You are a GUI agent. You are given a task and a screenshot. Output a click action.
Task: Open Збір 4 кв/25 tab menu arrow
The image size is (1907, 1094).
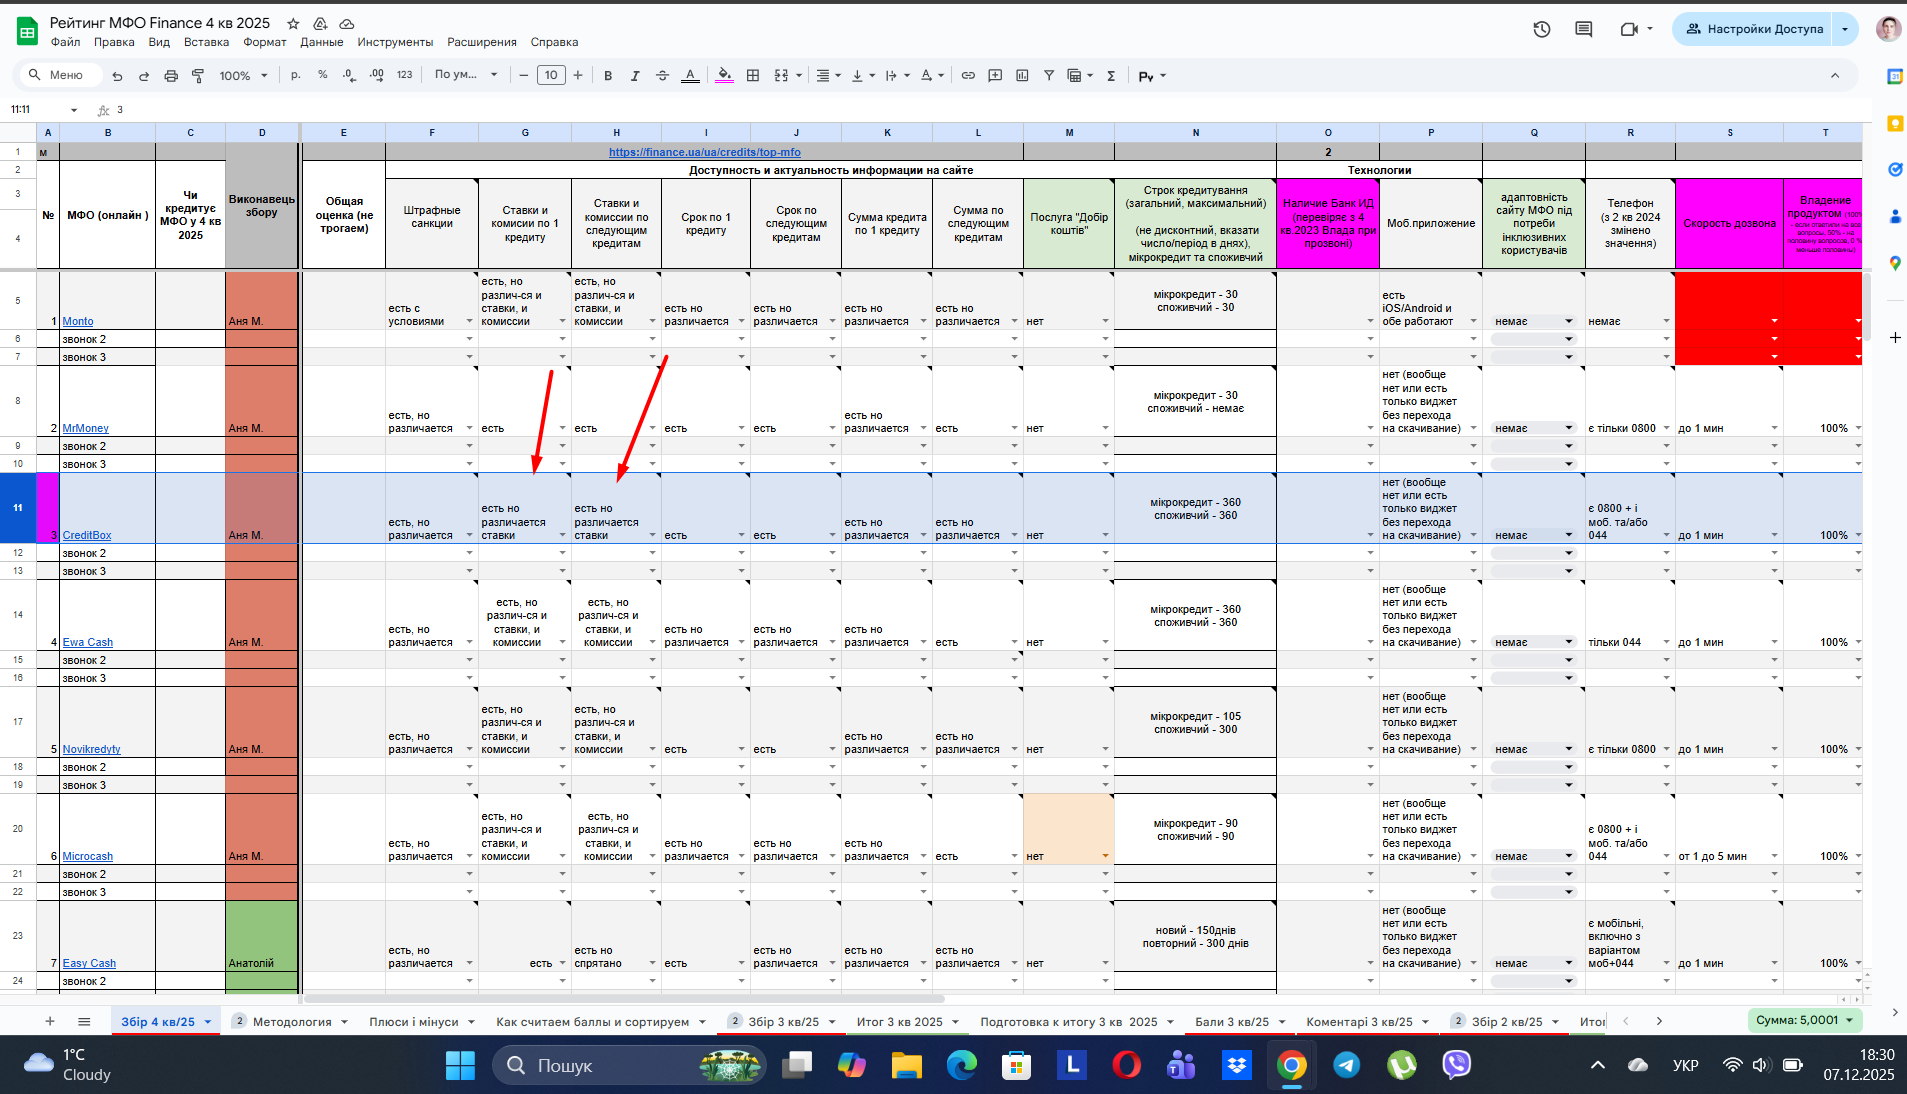click(x=208, y=1022)
